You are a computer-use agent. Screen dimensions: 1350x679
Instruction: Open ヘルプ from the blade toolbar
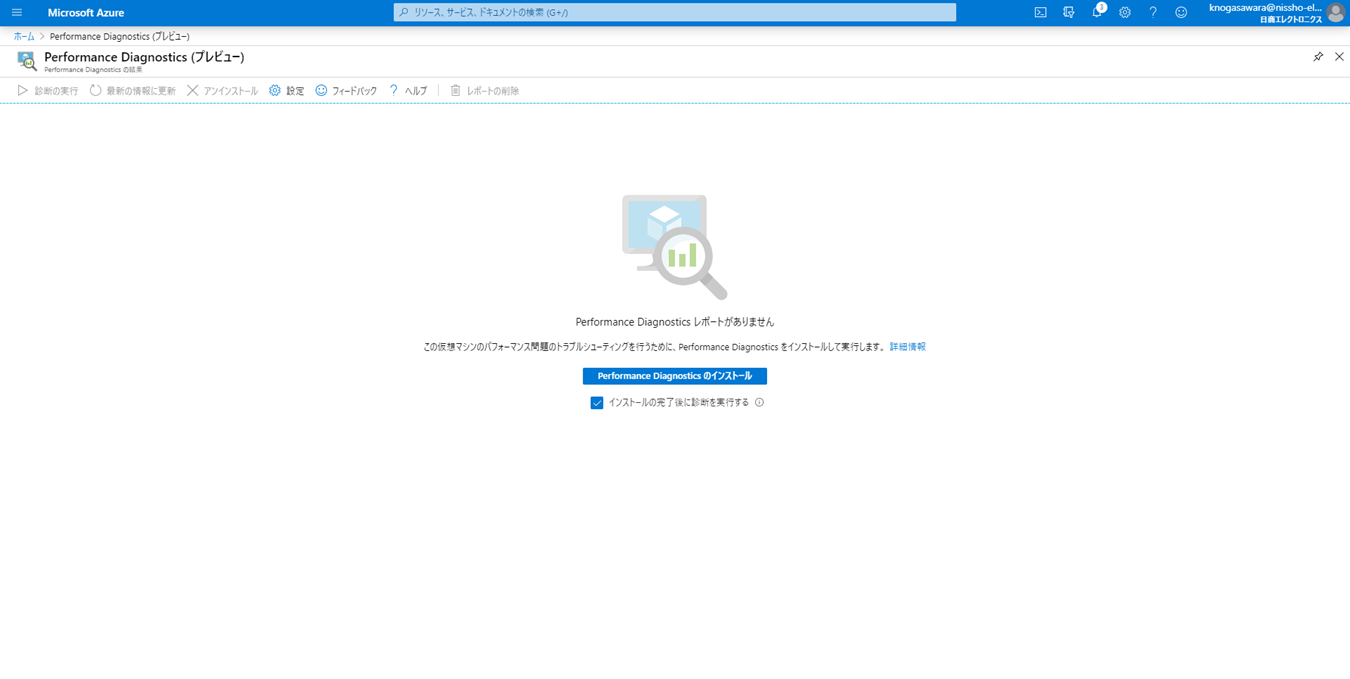pyautogui.click(x=408, y=91)
